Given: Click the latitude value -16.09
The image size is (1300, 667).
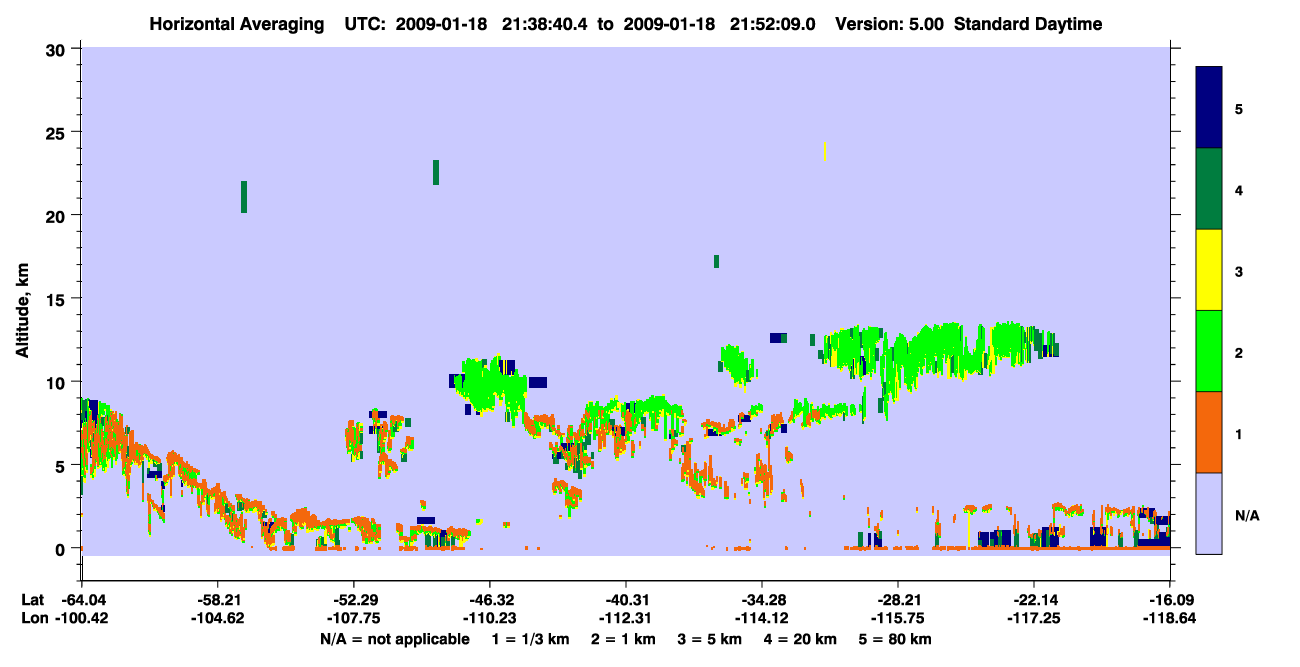Looking at the screenshot, I should [1170, 600].
